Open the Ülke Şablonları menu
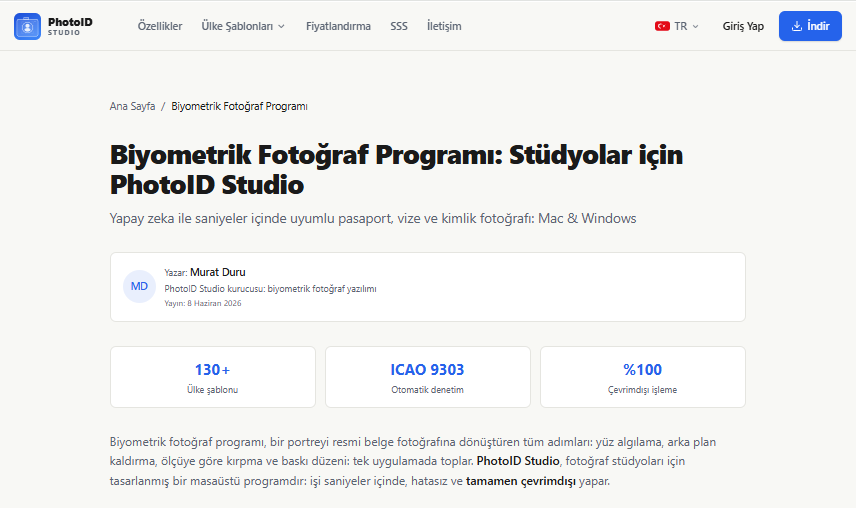 (243, 26)
